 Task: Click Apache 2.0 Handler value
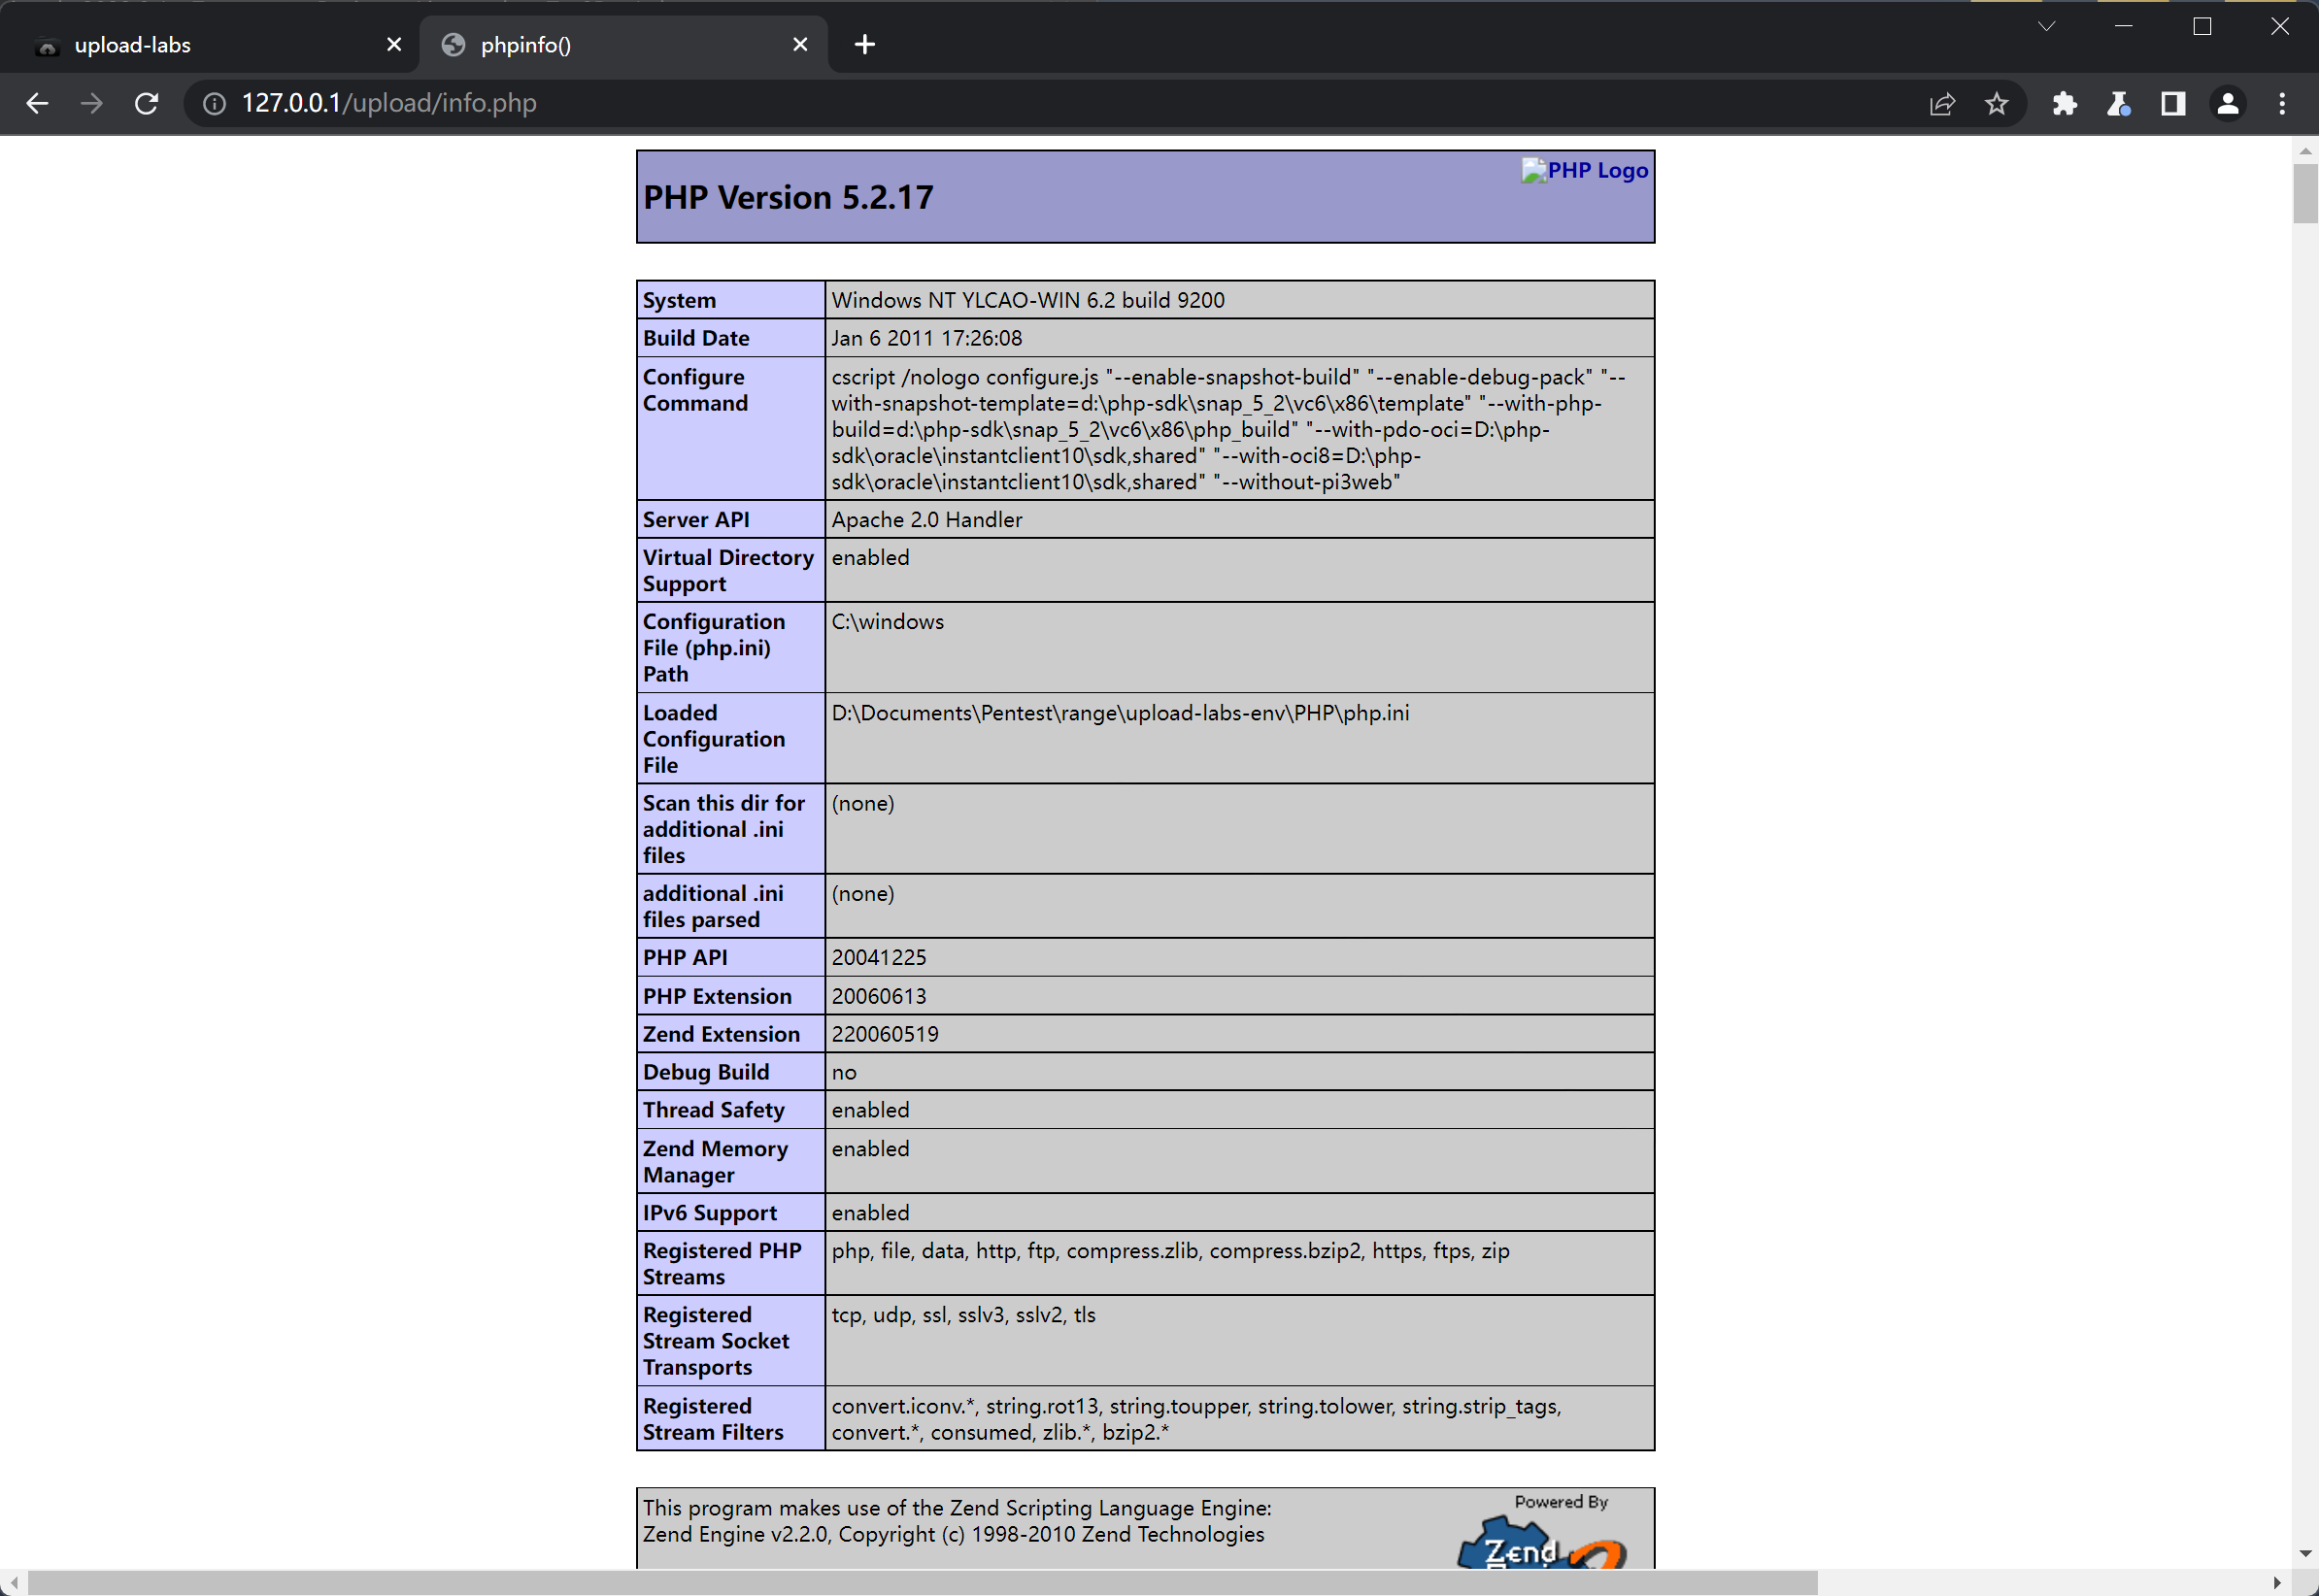click(x=926, y=520)
